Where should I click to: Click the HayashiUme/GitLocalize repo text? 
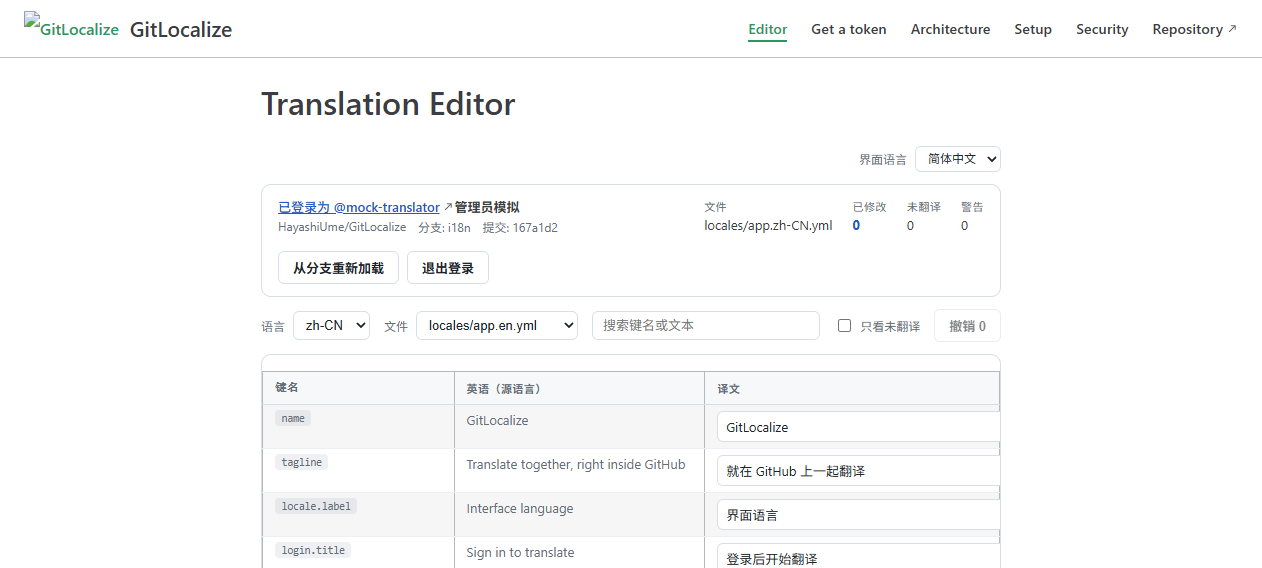pyautogui.click(x=342, y=227)
